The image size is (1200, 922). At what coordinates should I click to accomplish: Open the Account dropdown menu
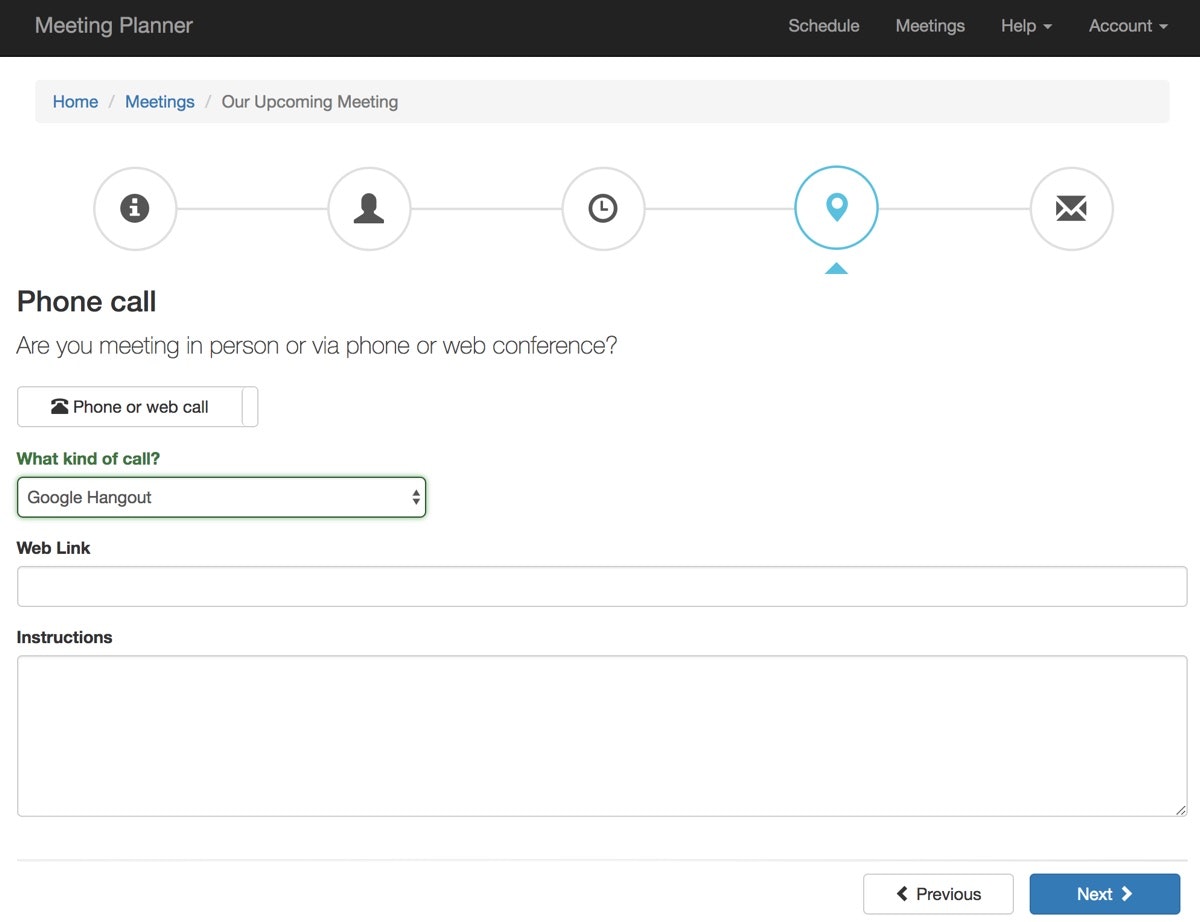(x=1128, y=26)
